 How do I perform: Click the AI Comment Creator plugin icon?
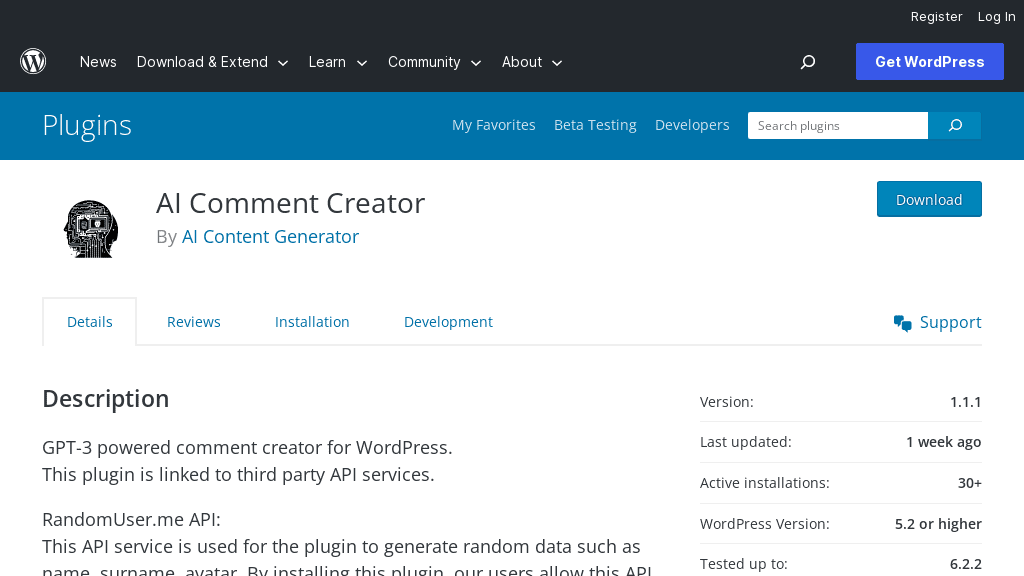(91, 229)
